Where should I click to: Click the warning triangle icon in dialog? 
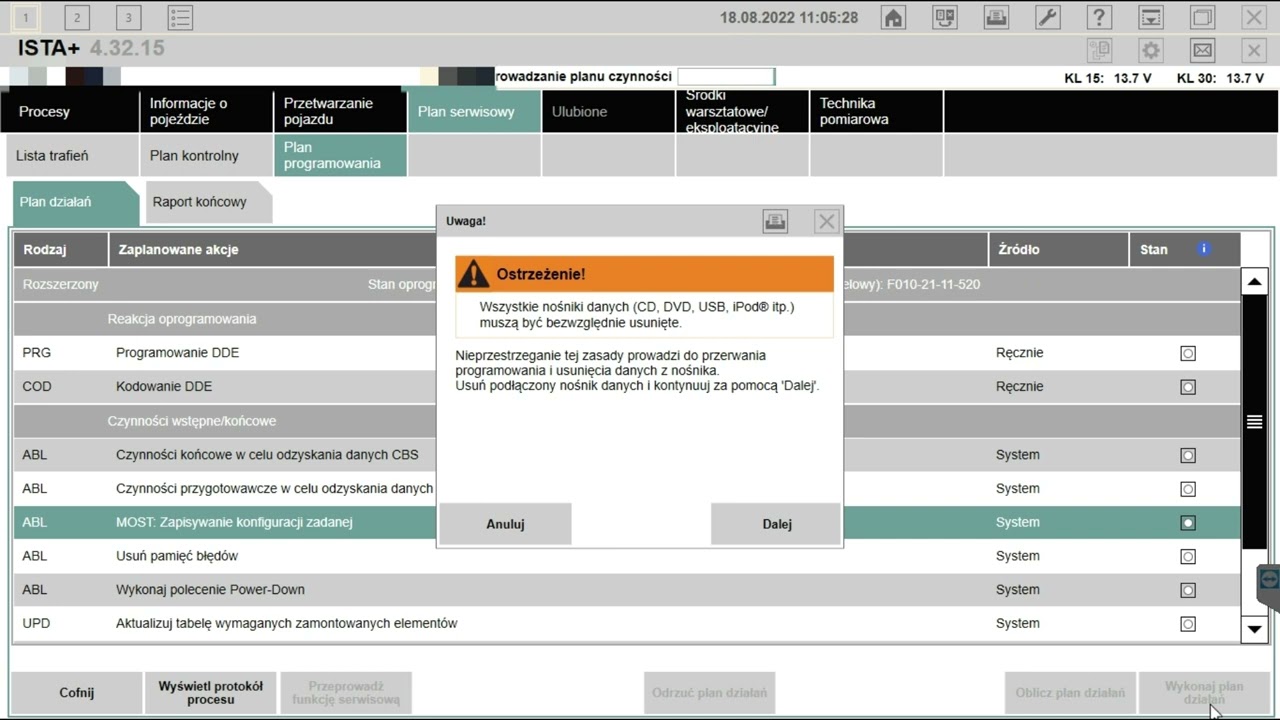pyautogui.click(x=473, y=274)
